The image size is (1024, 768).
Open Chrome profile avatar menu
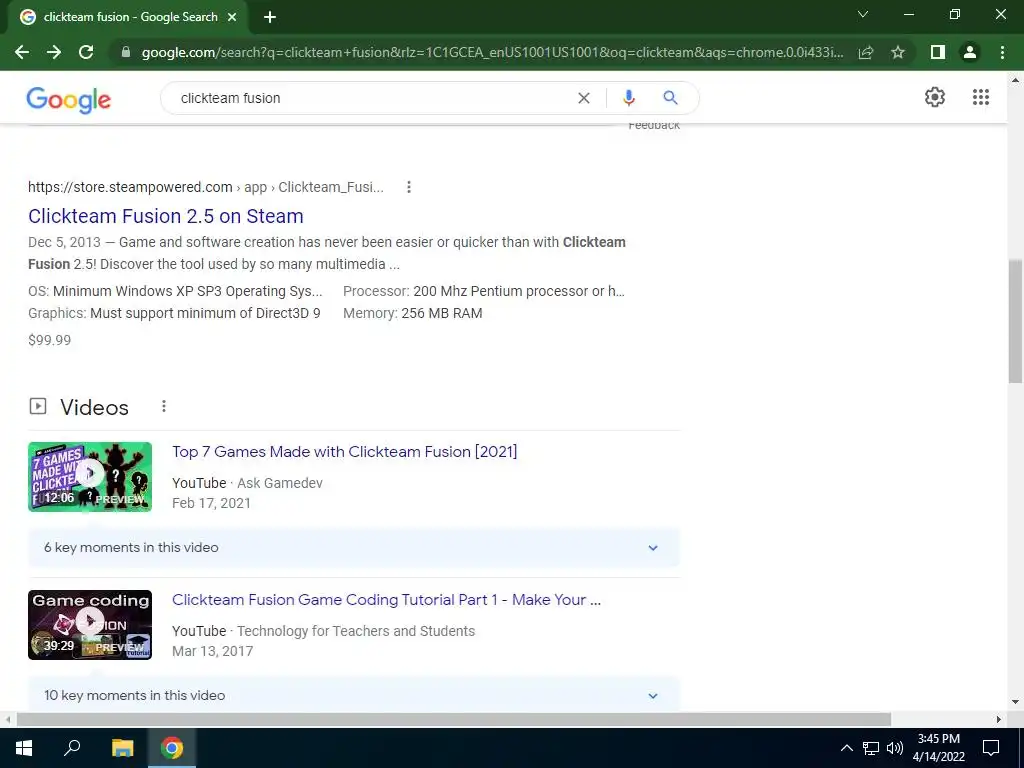point(970,52)
